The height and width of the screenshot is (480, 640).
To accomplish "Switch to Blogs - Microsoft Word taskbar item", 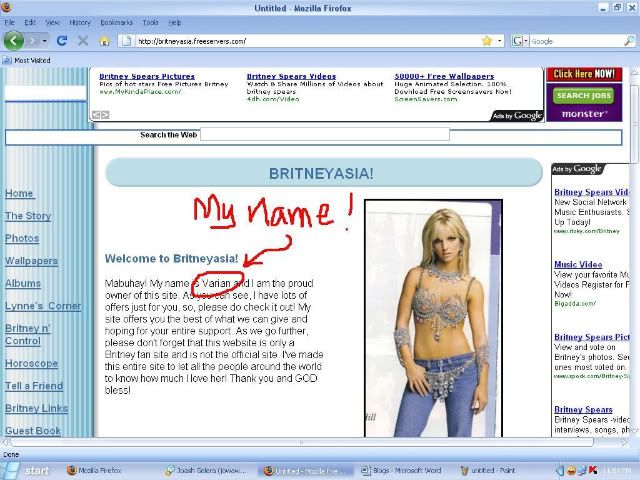I will 402,471.
